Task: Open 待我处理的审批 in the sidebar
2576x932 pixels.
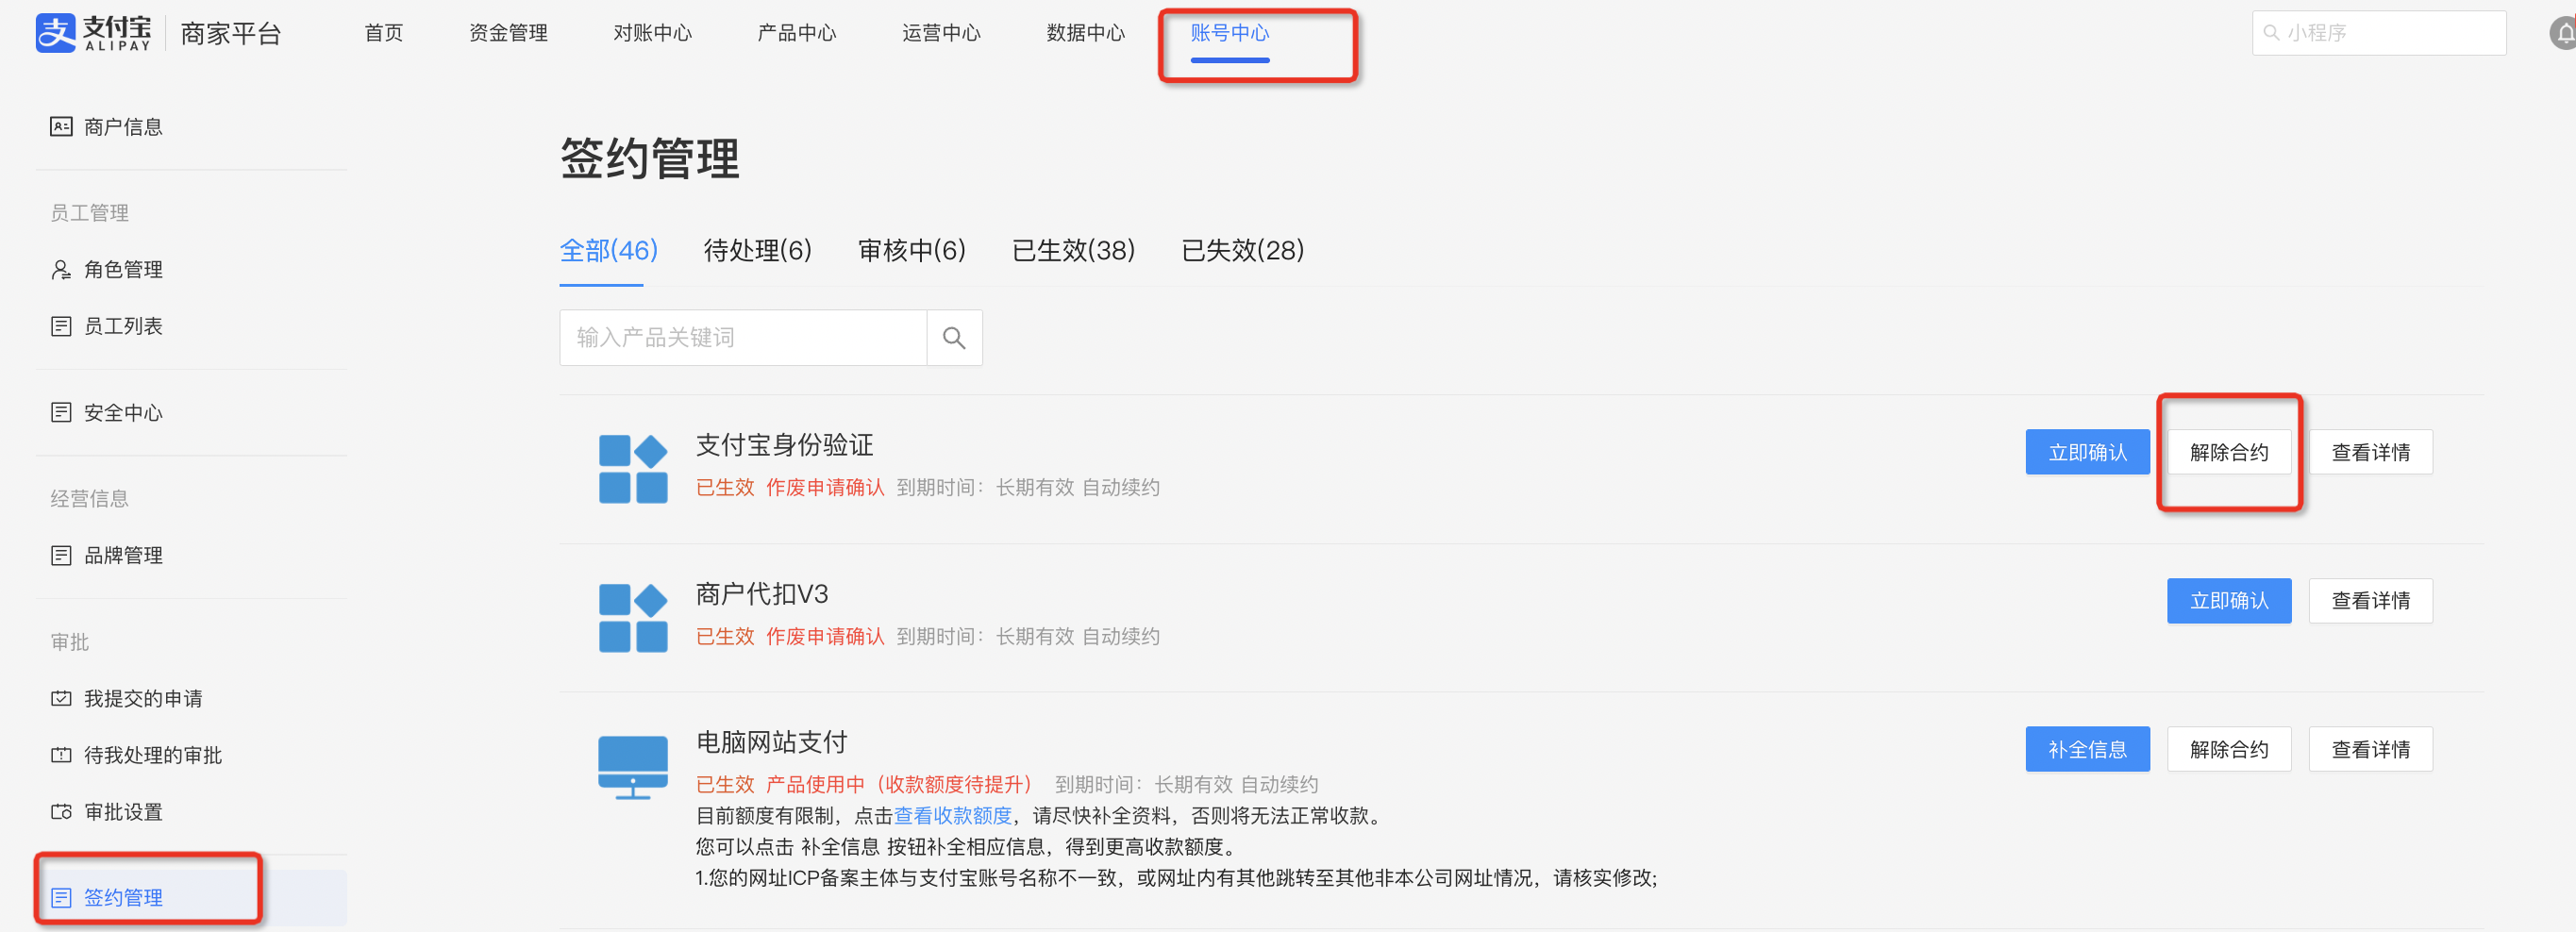Action: click(153, 755)
